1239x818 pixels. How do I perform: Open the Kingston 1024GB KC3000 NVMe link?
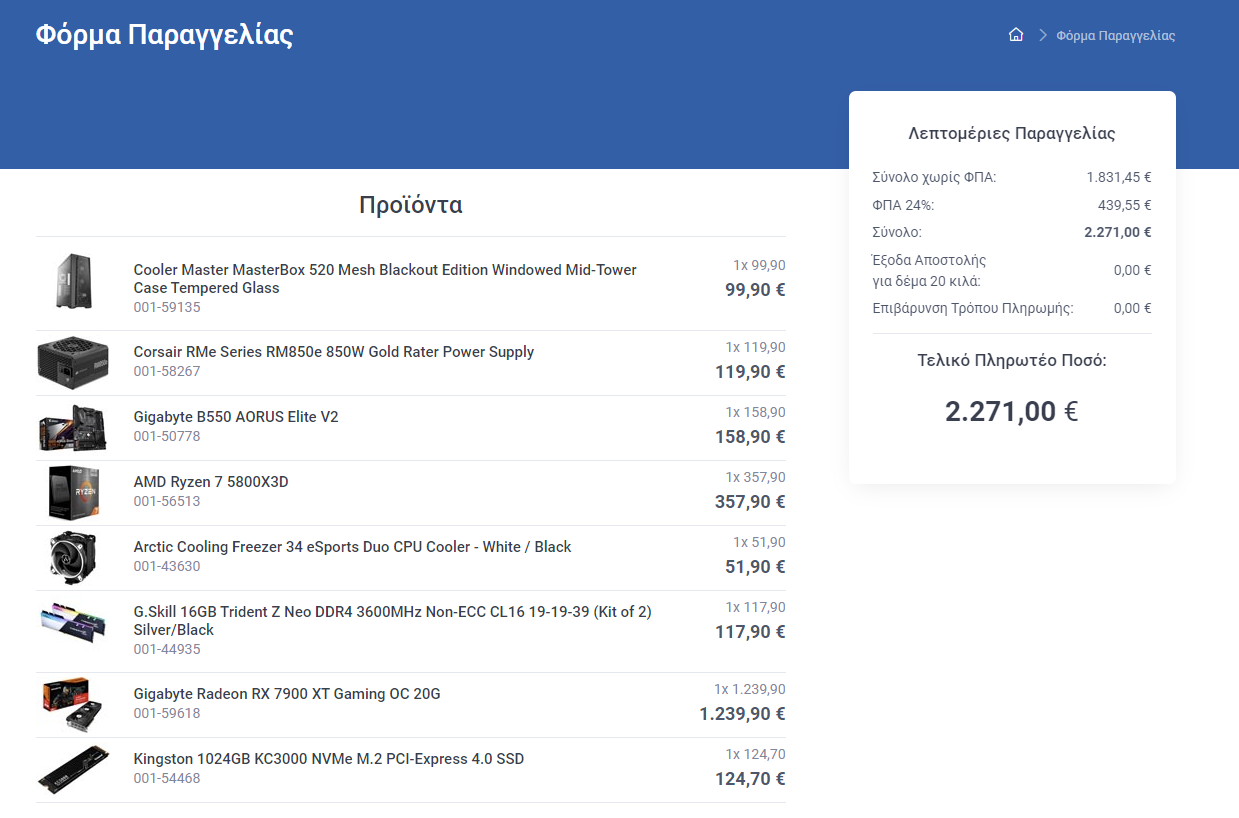tap(329, 759)
